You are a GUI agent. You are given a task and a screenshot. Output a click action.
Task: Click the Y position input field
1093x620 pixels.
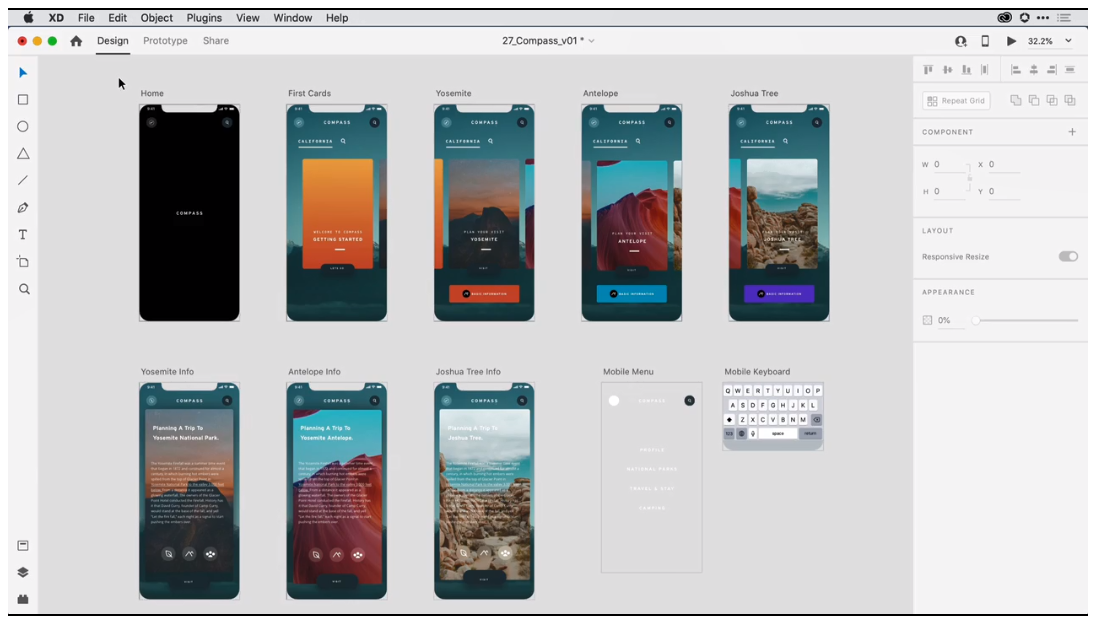coord(1004,191)
